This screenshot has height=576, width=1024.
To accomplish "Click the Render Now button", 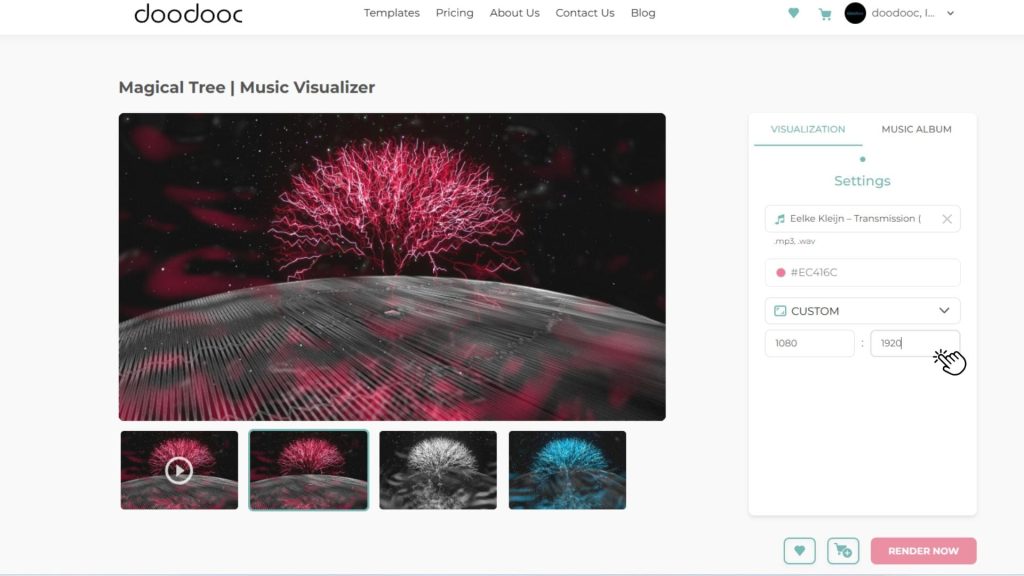I will [923, 550].
